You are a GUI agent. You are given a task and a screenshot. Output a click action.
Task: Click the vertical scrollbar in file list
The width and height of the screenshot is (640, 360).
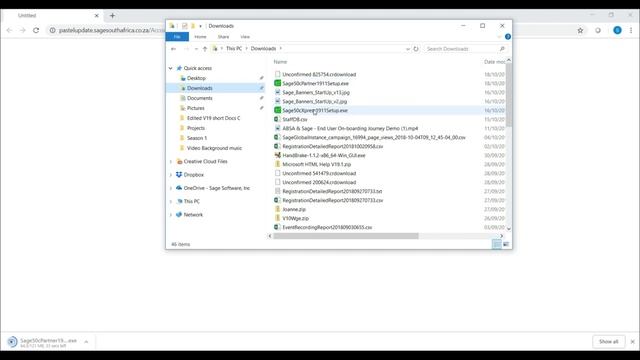[x=509, y=95]
